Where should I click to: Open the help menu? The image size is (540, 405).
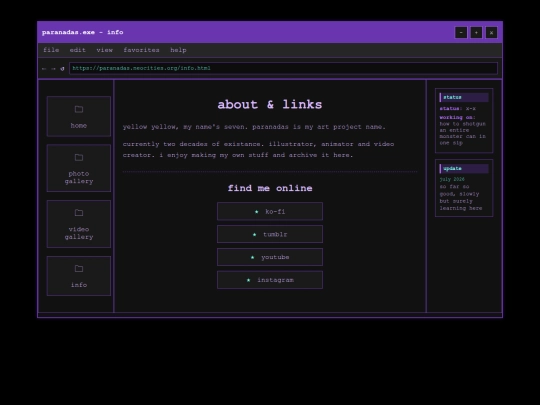click(x=178, y=50)
